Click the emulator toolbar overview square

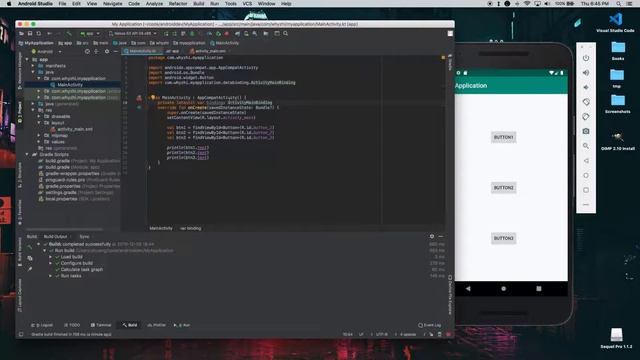click(x=586, y=190)
